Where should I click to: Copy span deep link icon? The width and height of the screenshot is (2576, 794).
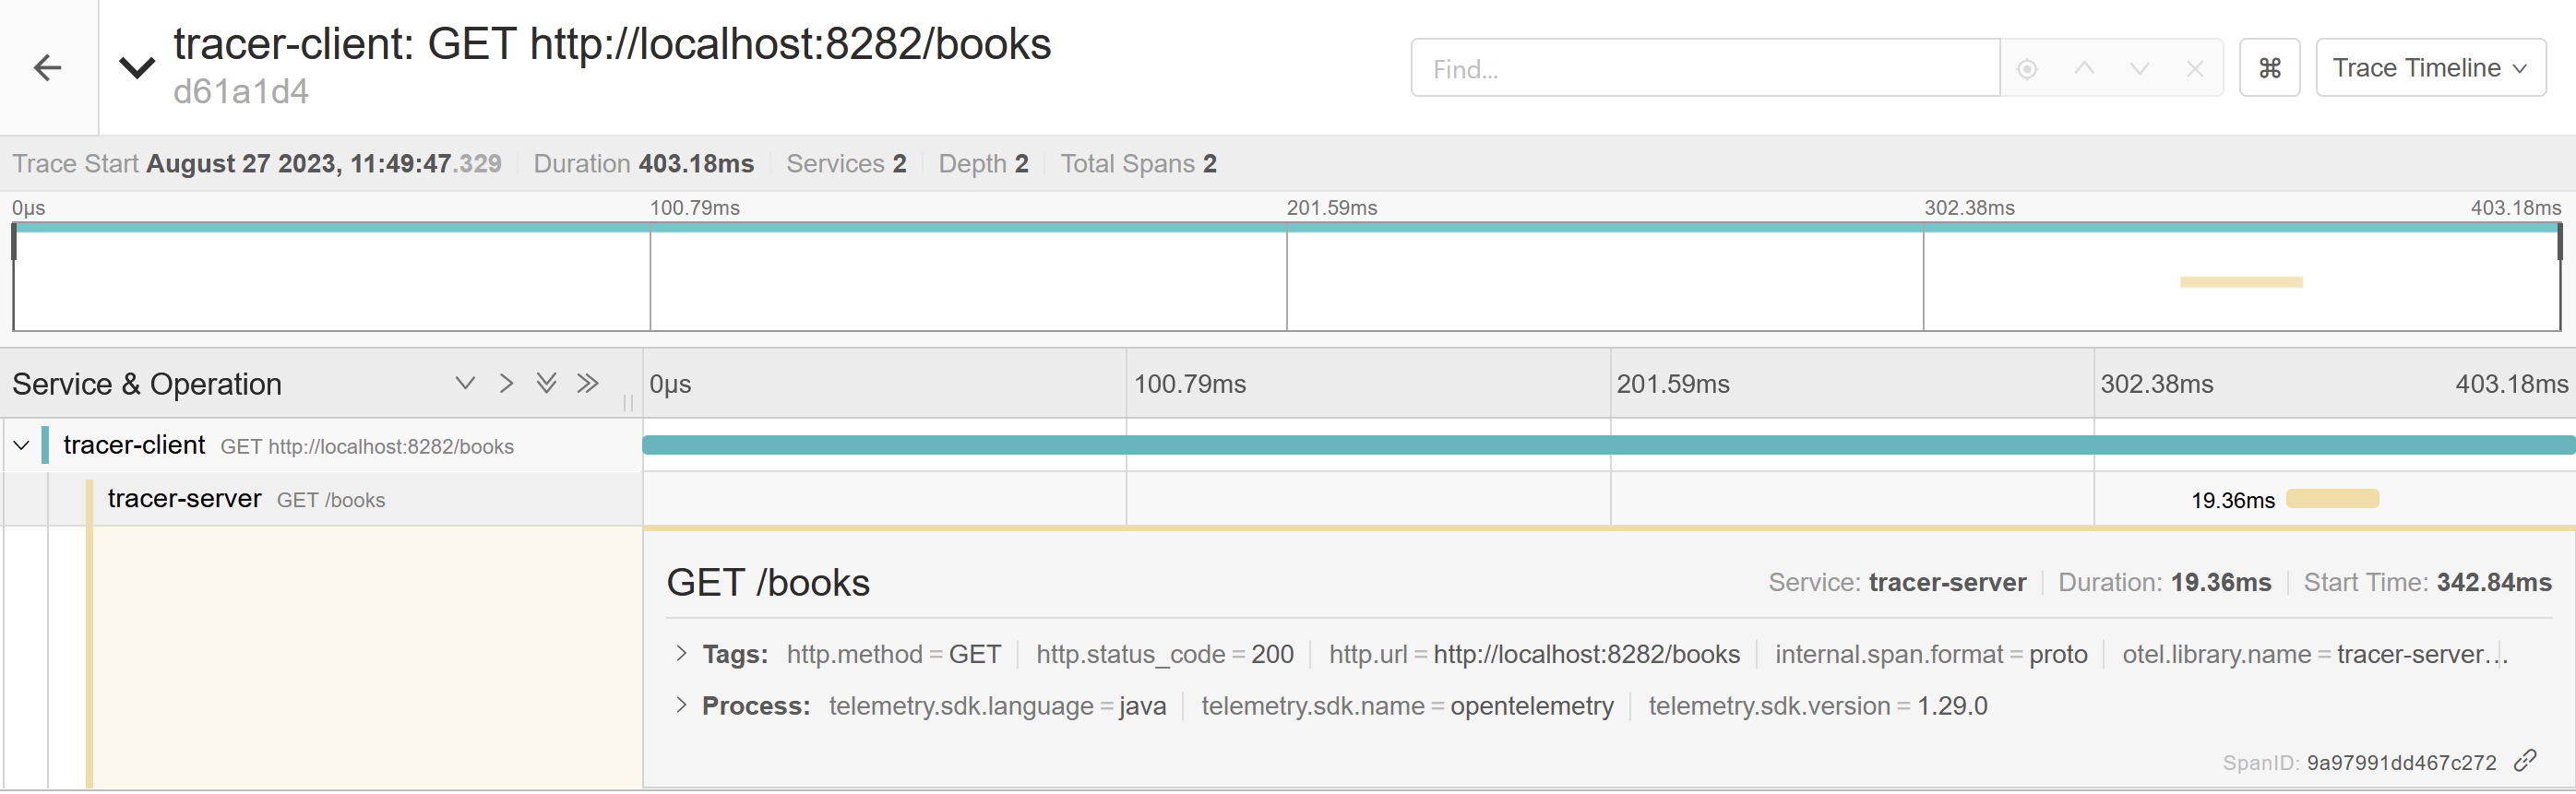pyautogui.click(x=2526, y=761)
